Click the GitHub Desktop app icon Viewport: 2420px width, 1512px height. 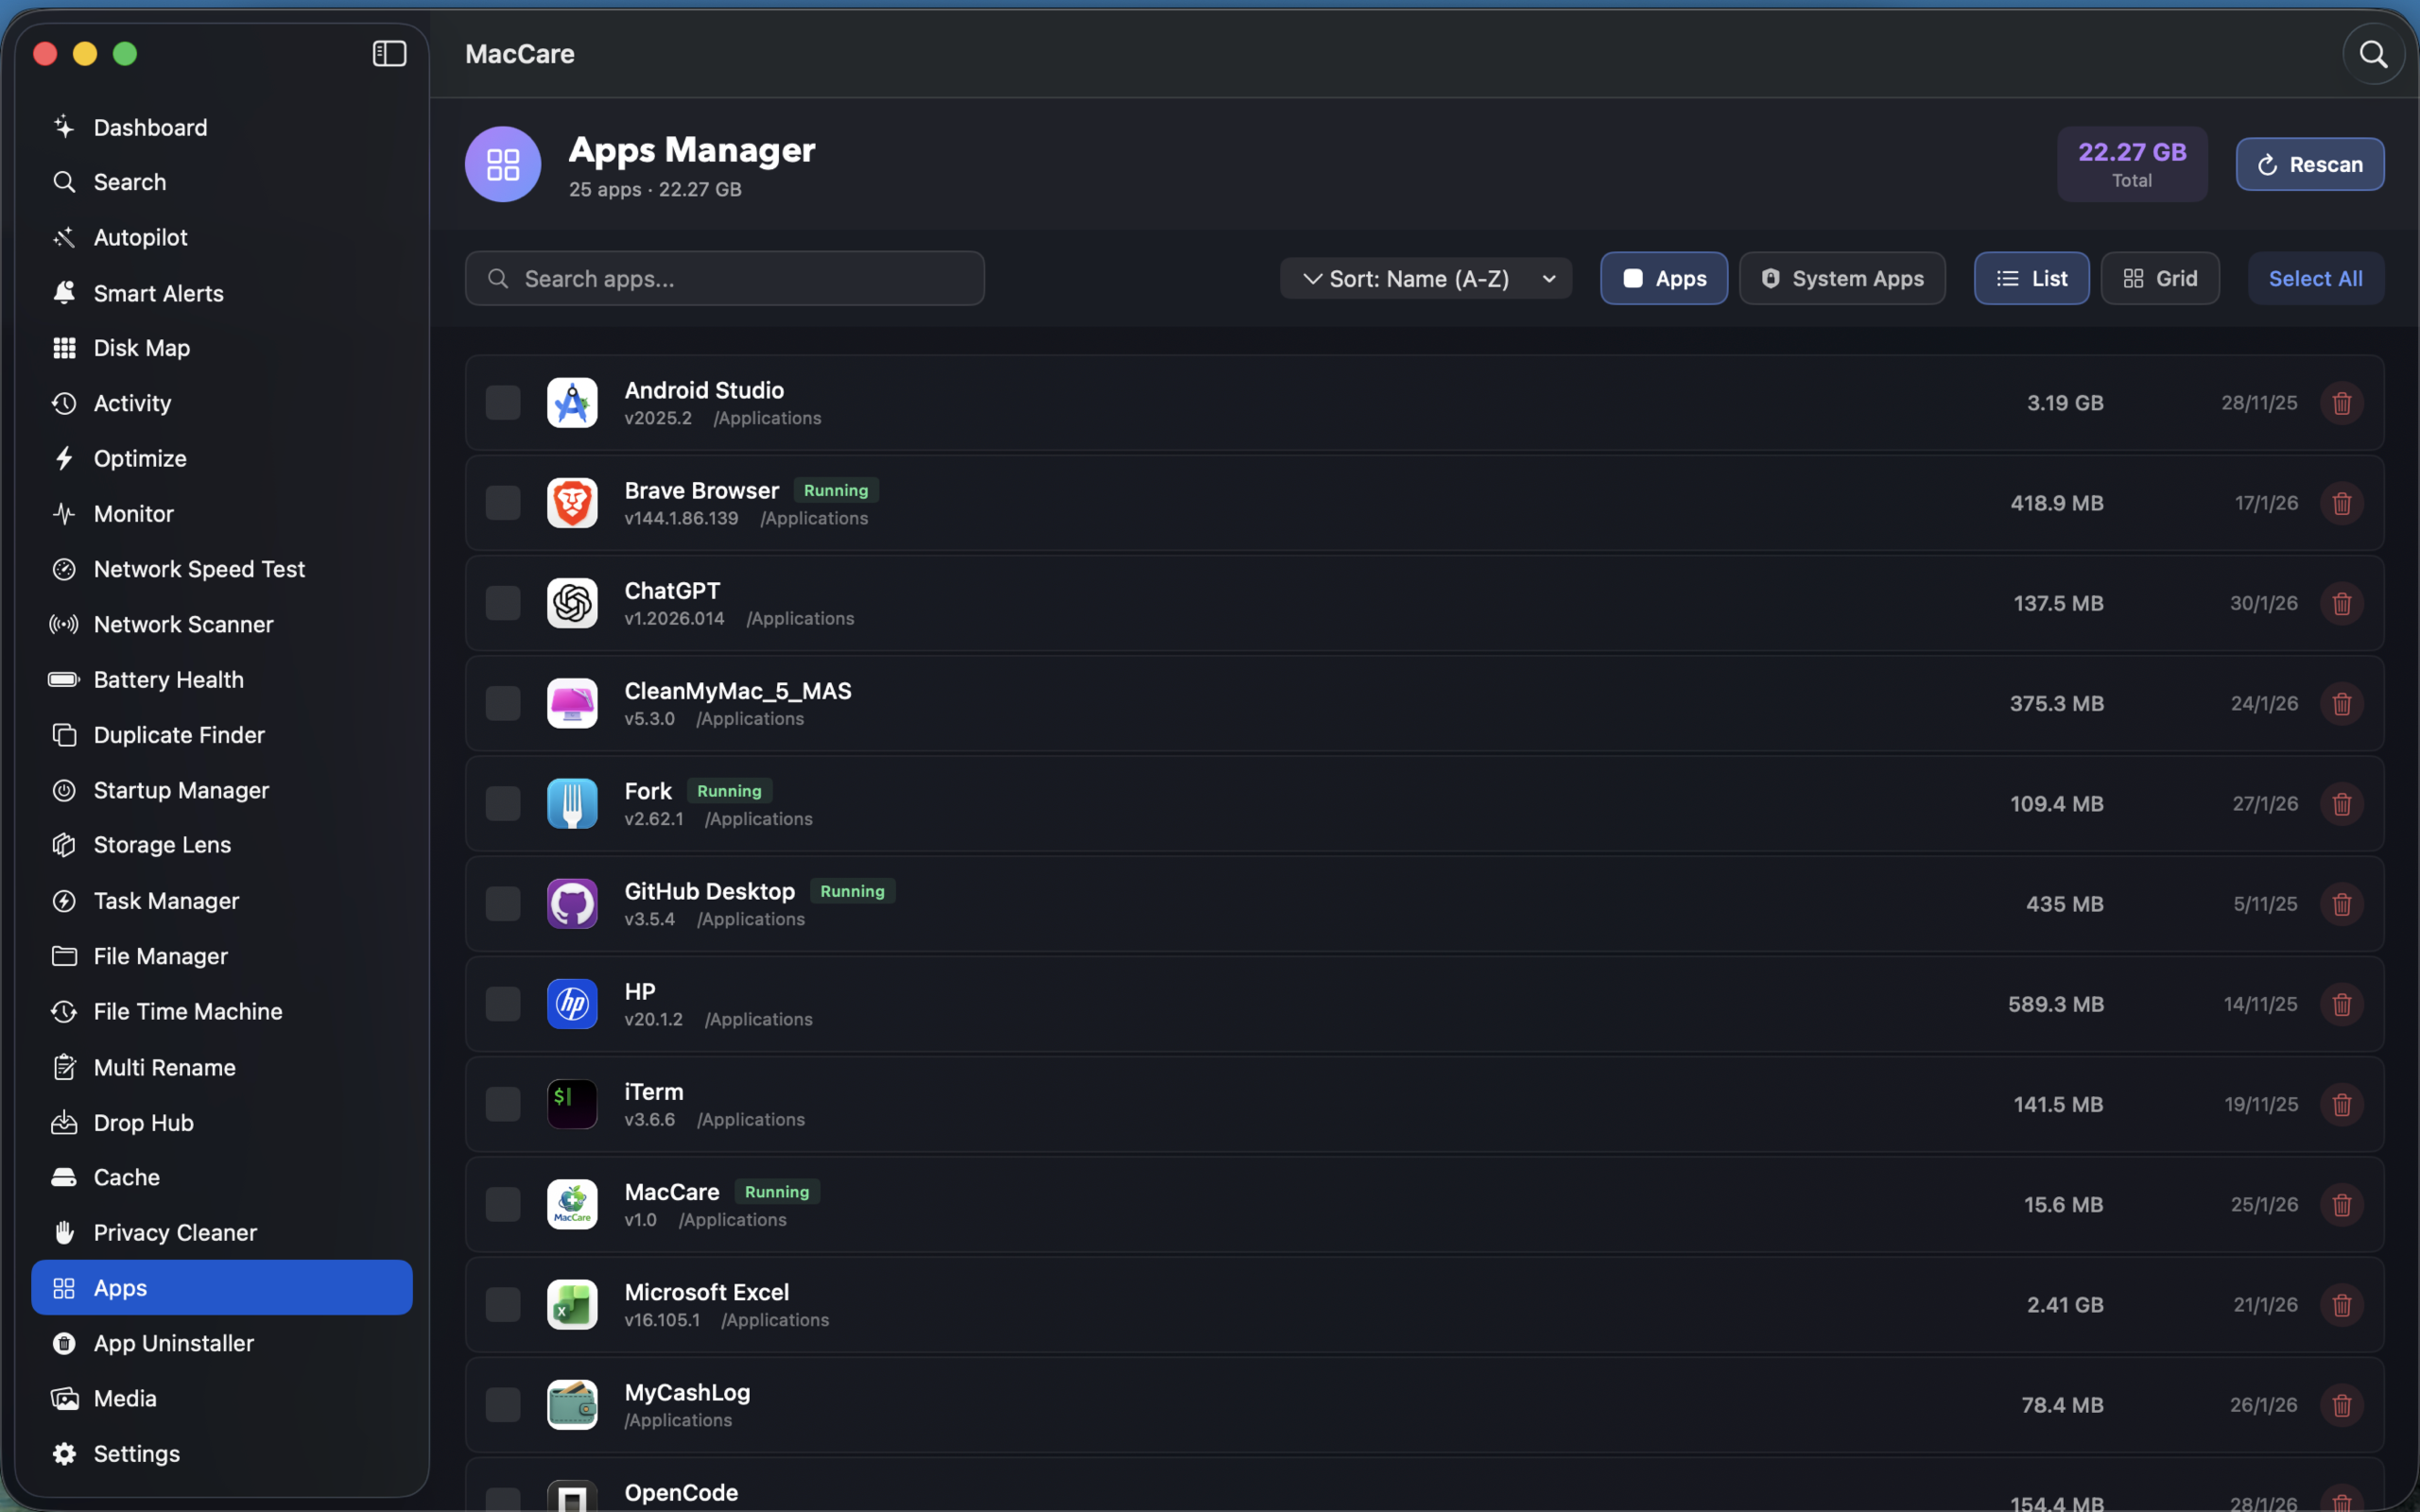coord(572,904)
